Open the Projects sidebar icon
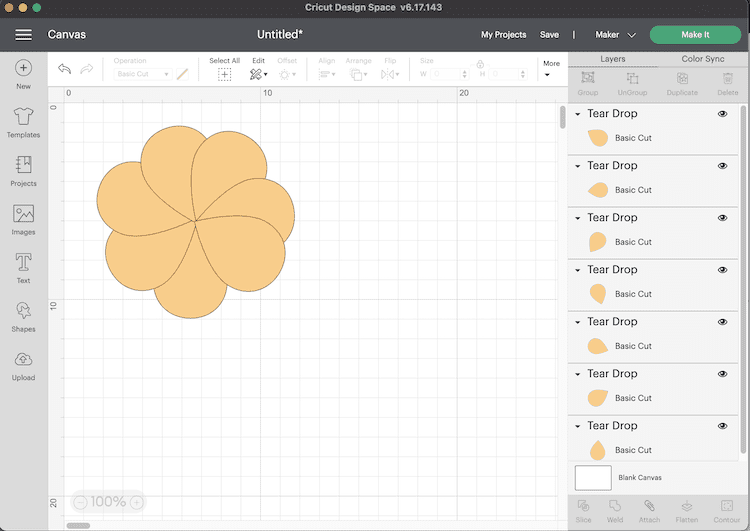The image size is (750, 531). 23,166
